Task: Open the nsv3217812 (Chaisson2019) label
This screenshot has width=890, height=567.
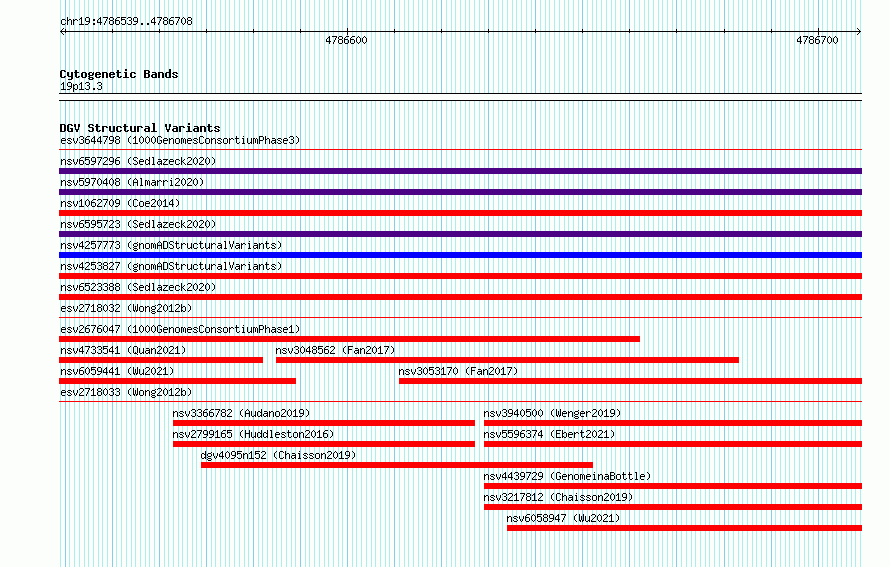Action: (559, 497)
